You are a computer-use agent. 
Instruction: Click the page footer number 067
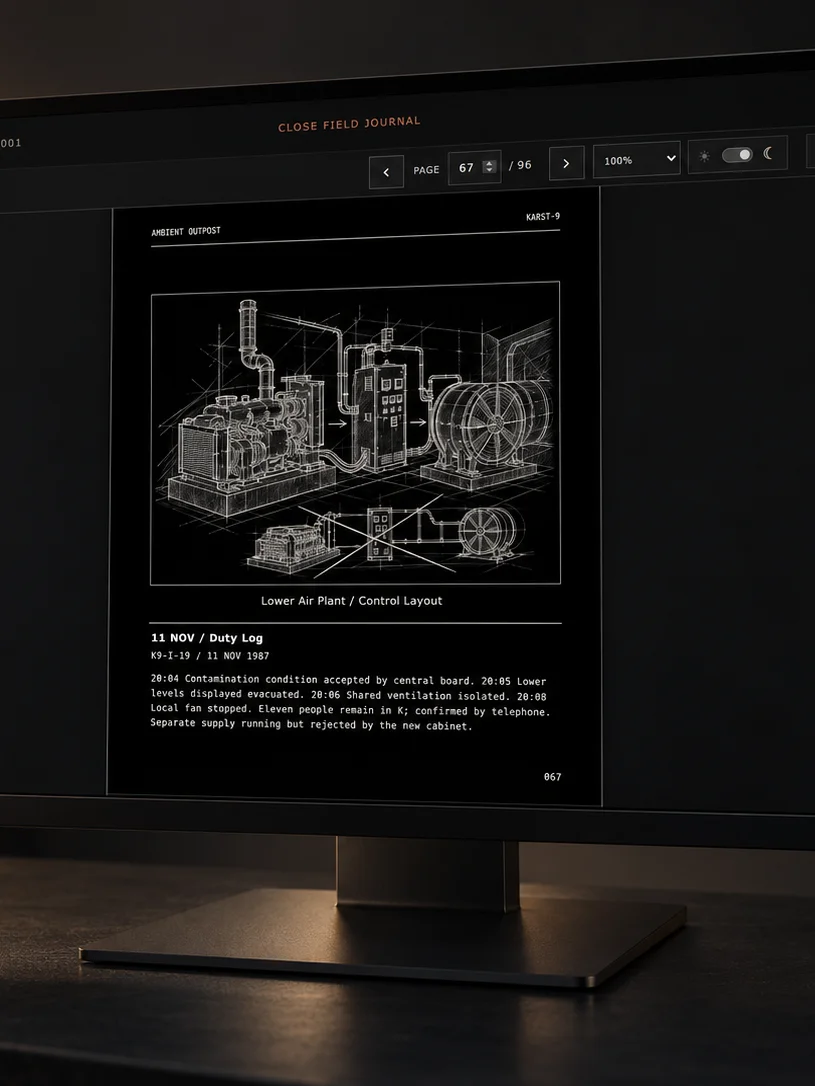tap(553, 776)
